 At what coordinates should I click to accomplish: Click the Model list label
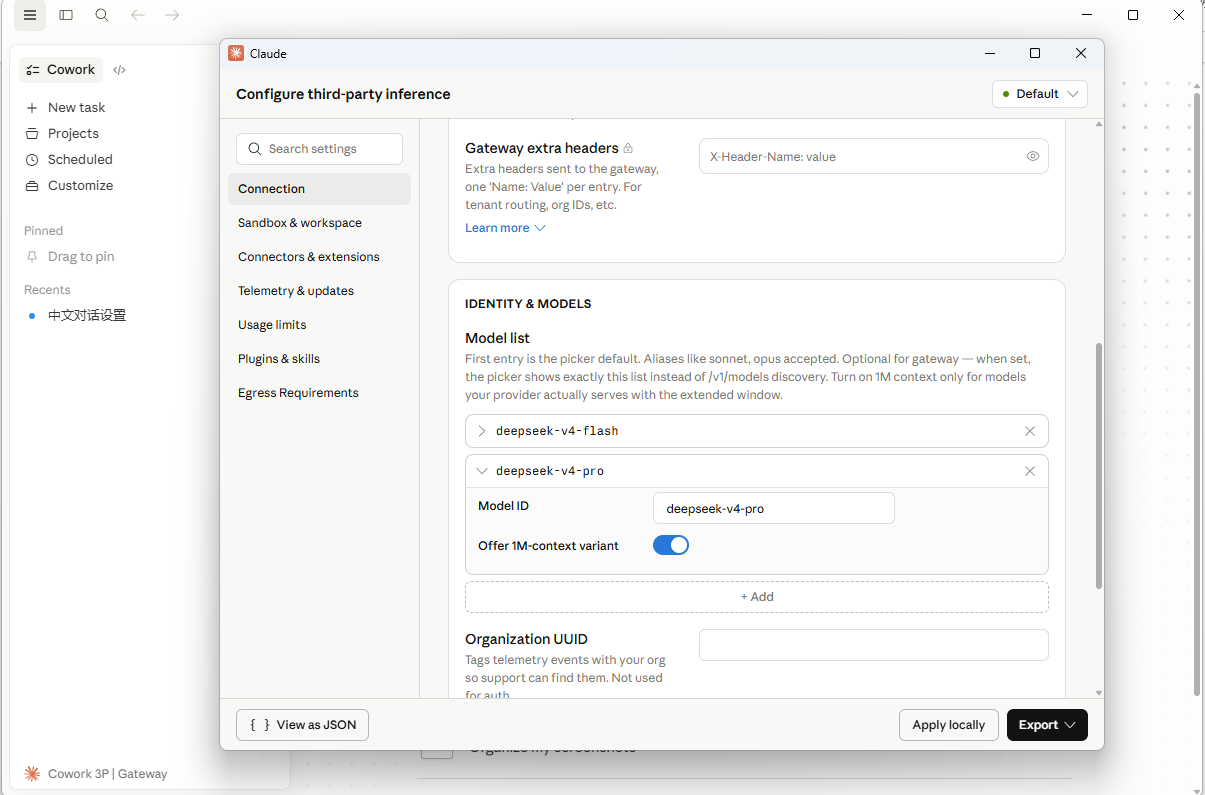(x=497, y=338)
